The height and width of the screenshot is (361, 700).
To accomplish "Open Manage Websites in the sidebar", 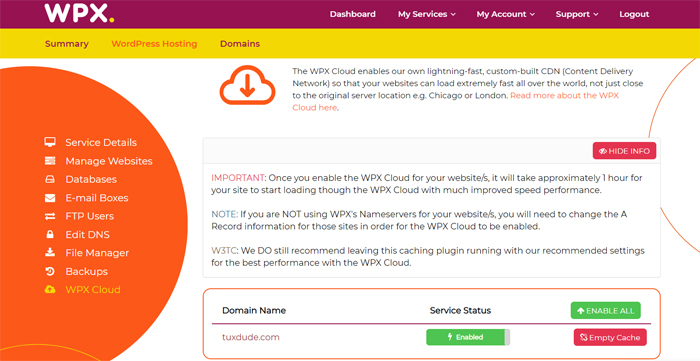I will (109, 161).
